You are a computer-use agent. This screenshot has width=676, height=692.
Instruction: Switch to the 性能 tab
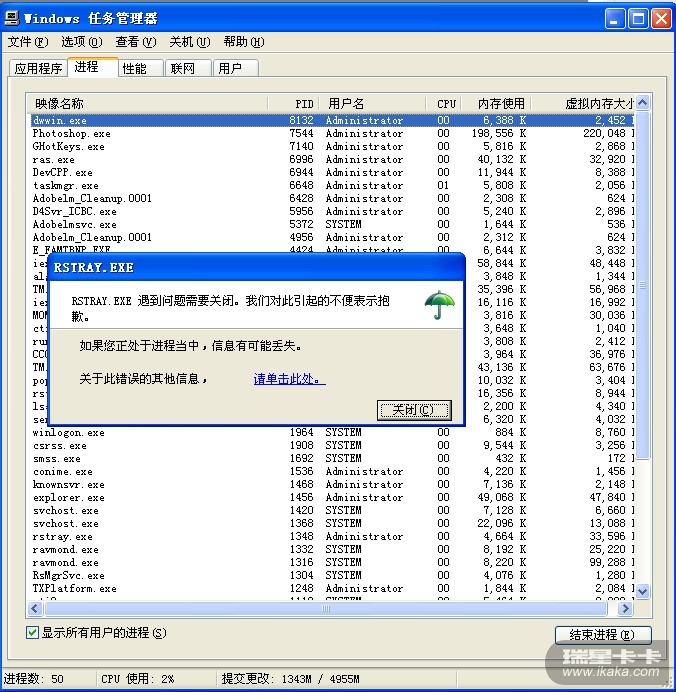[141, 68]
